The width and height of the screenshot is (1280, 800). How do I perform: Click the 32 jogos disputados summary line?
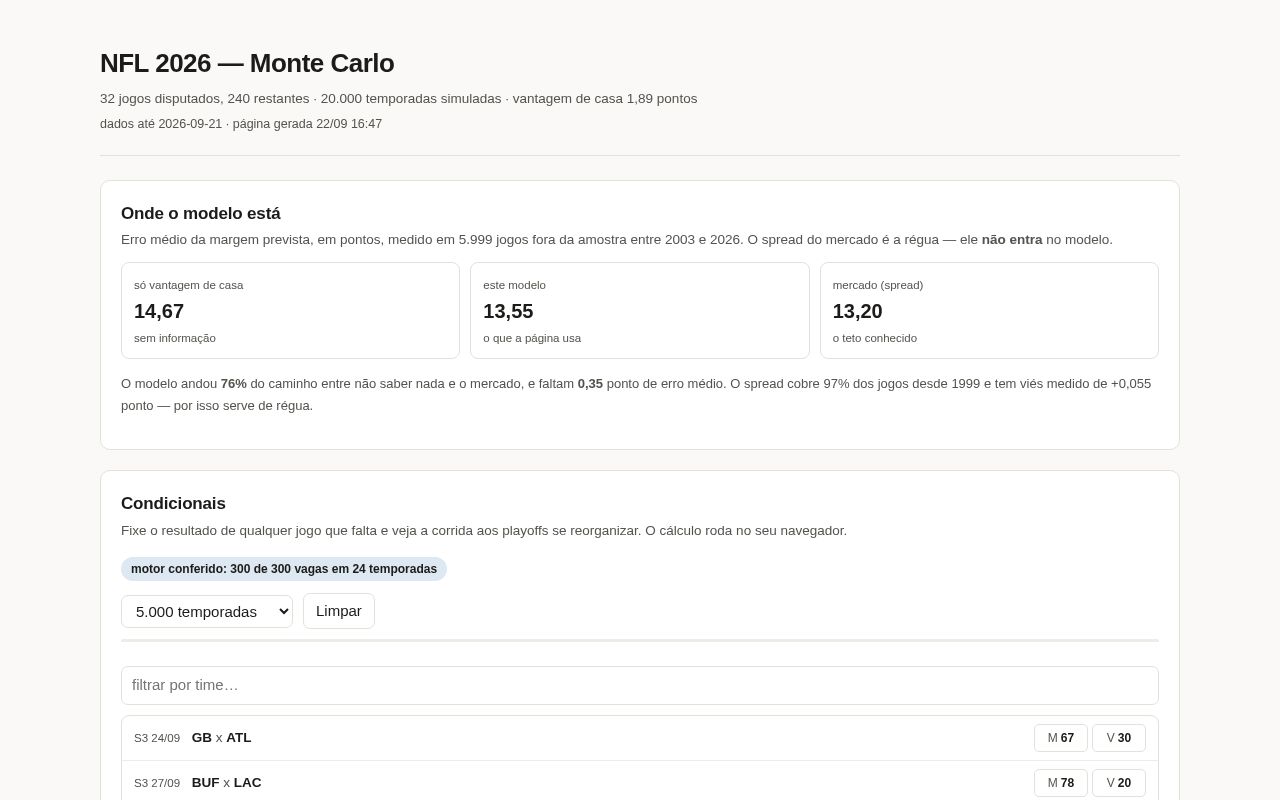click(x=399, y=99)
